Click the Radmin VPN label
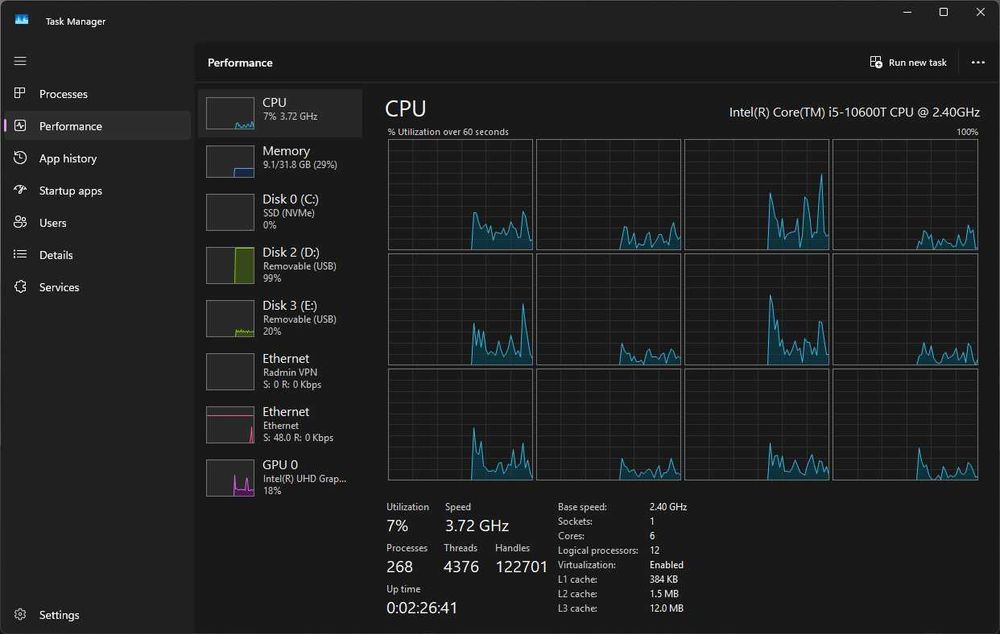 [x=290, y=372]
